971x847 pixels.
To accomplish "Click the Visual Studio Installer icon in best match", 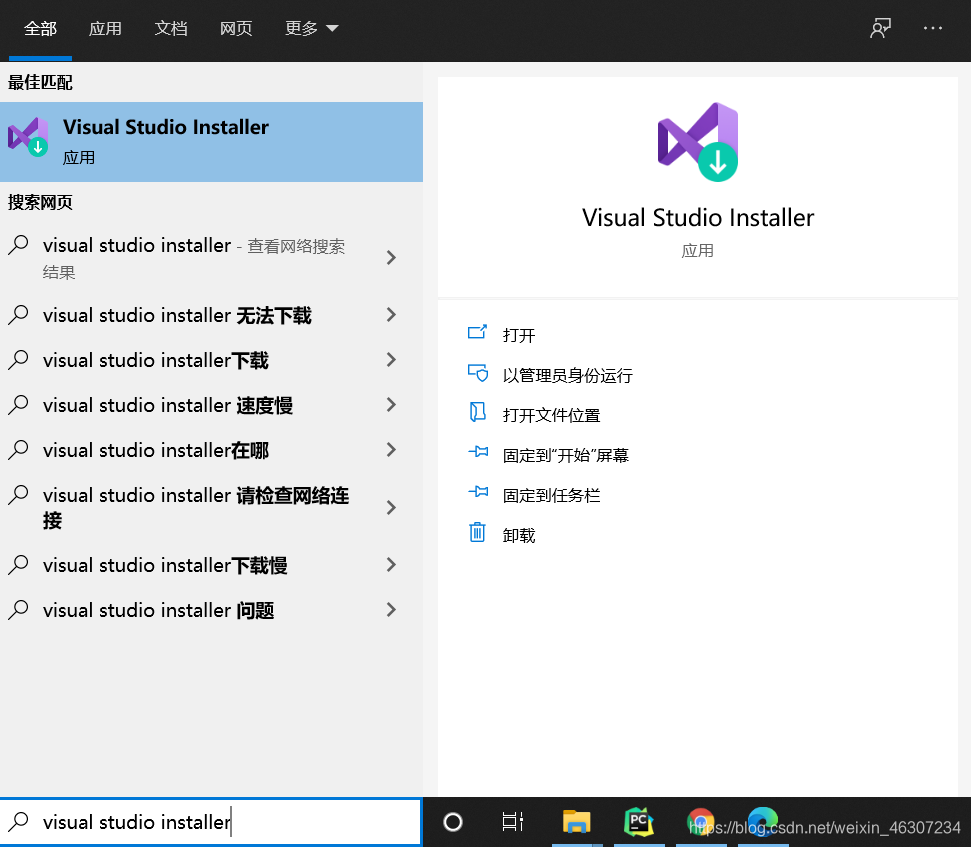I will (28, 137).
